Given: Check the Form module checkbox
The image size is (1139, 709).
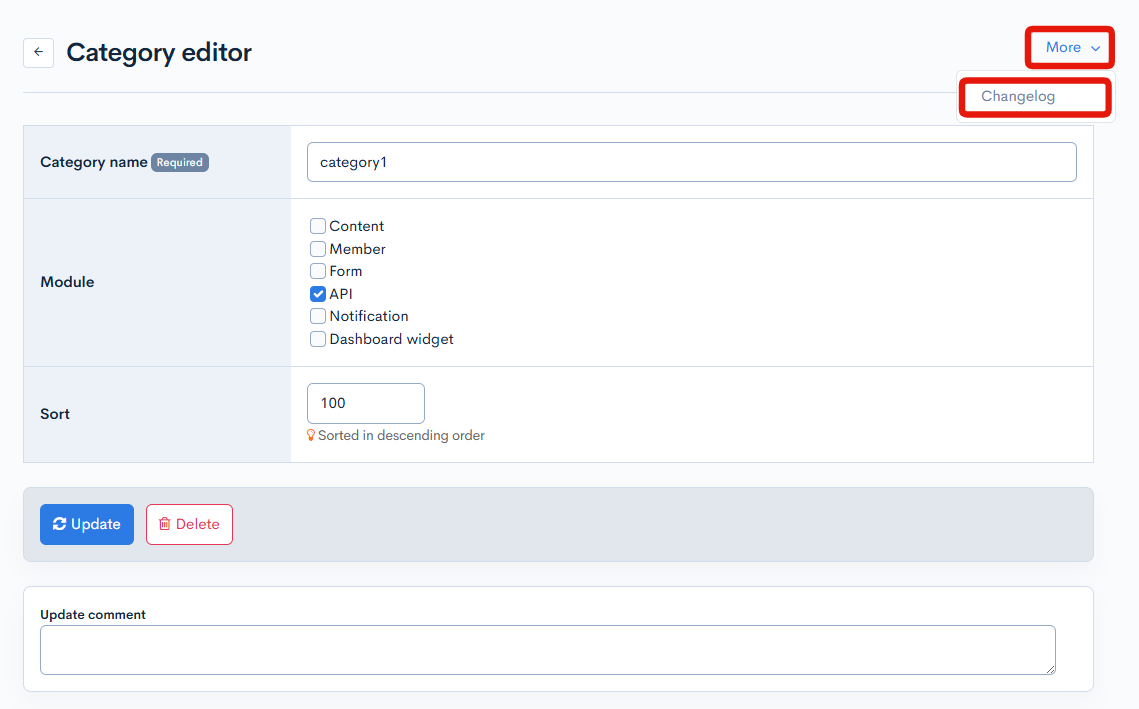Looking at the screenshot, I should [x=318, y=271].
